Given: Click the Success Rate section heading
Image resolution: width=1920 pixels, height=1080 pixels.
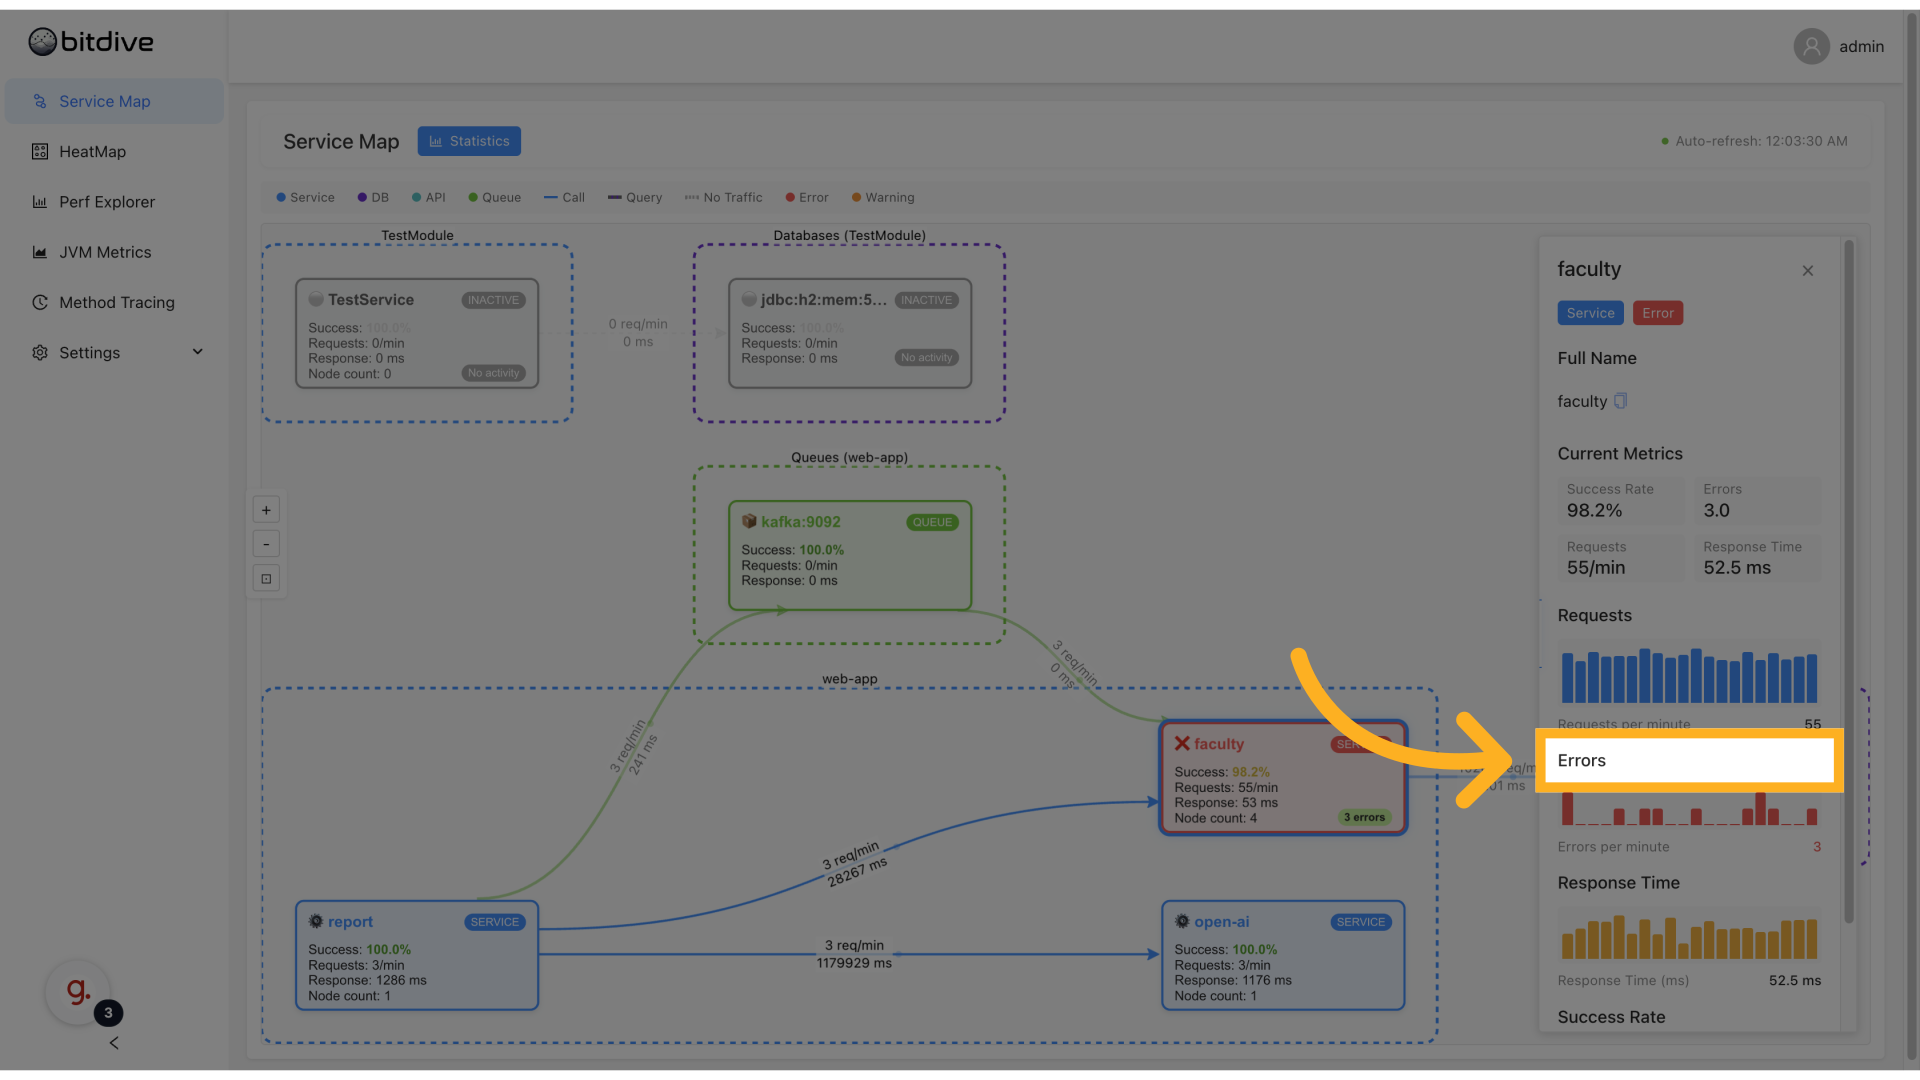Looking at the screenshot, I should tap(1611, 1017).
